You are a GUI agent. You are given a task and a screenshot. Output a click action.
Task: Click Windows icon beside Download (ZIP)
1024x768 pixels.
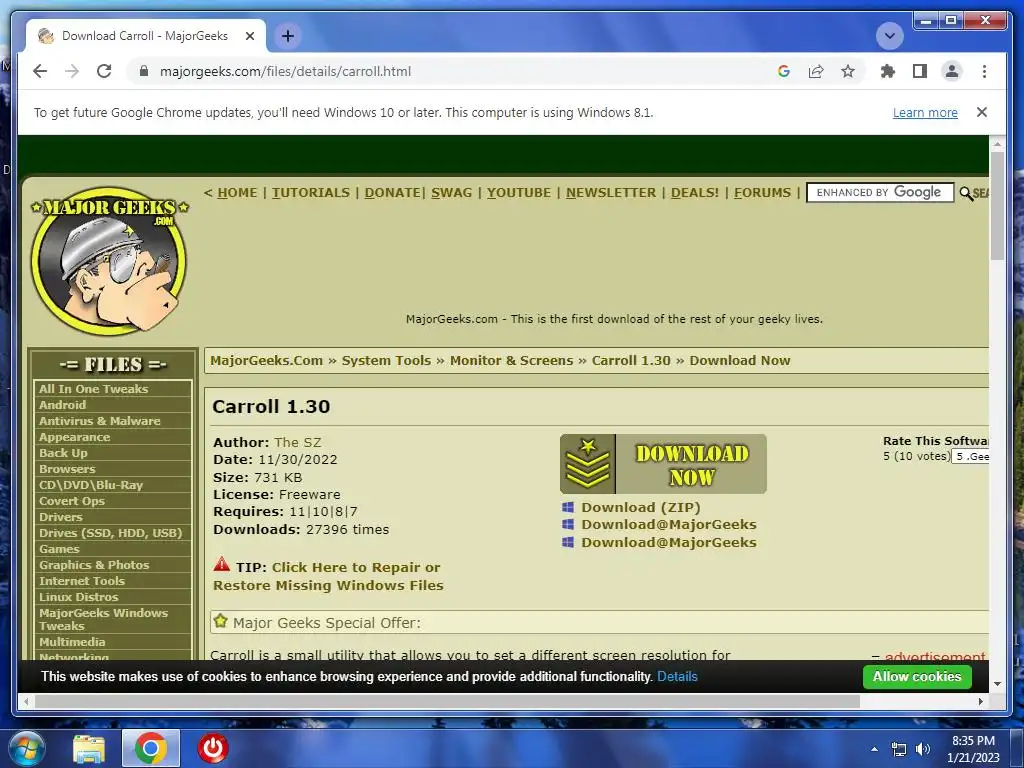coord(568,507)
